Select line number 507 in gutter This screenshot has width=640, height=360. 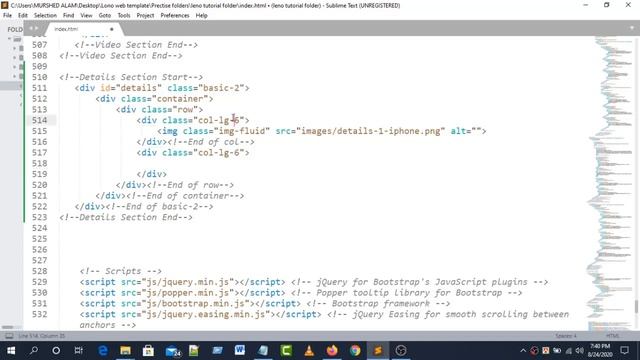40,45
